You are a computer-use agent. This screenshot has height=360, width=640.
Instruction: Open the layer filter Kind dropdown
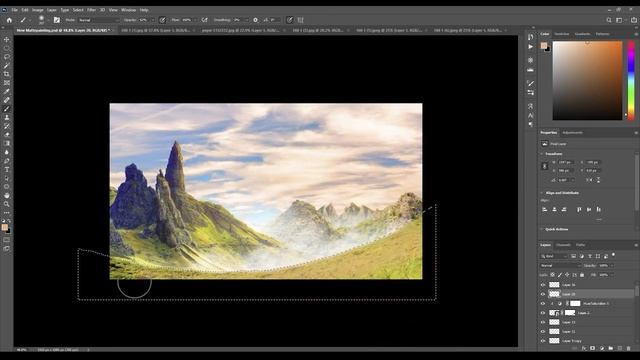point(554,256)
